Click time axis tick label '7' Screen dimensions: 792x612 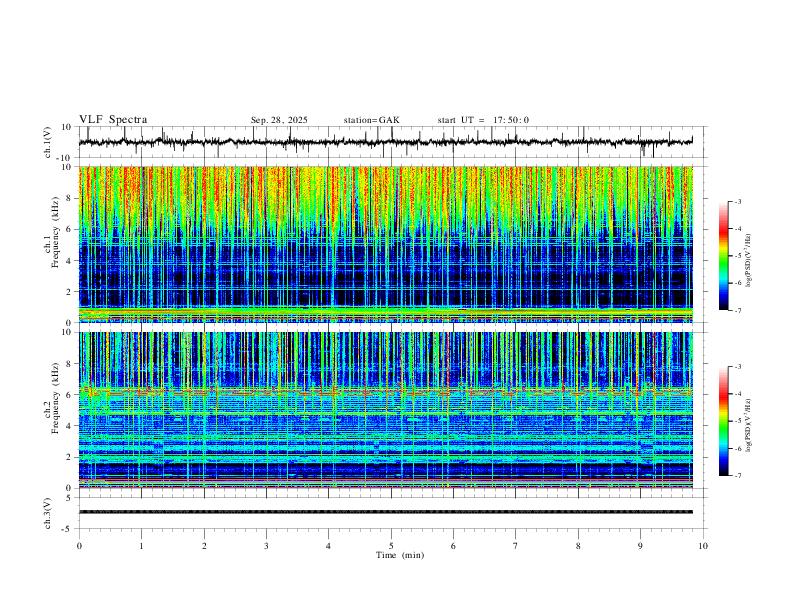pos(516,546)
